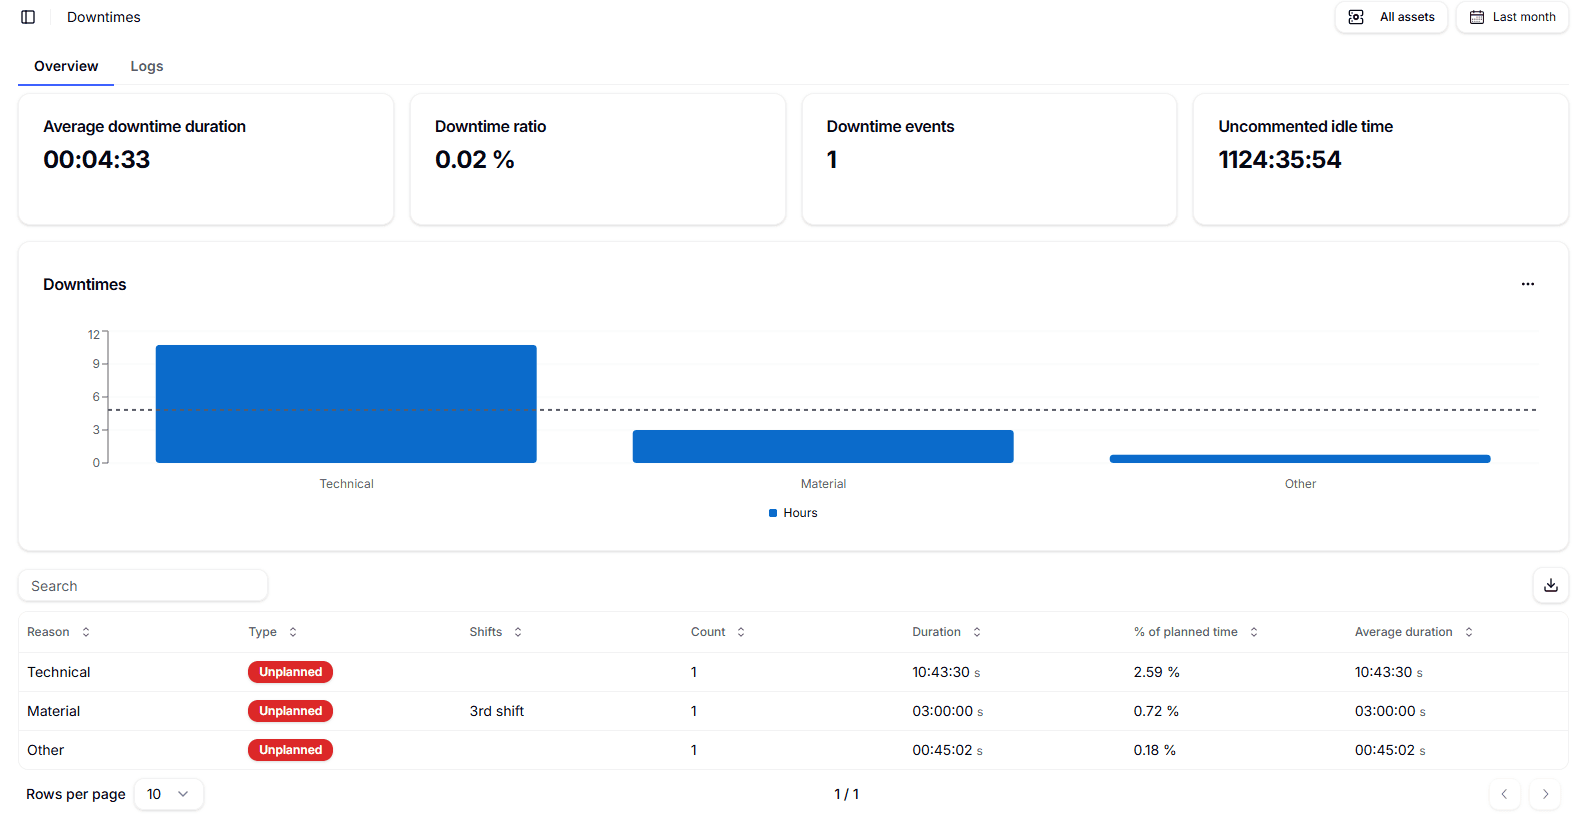Toggle the Hours legend series
This screenshot has height=837, width=1591.
[x=793, y=513]
